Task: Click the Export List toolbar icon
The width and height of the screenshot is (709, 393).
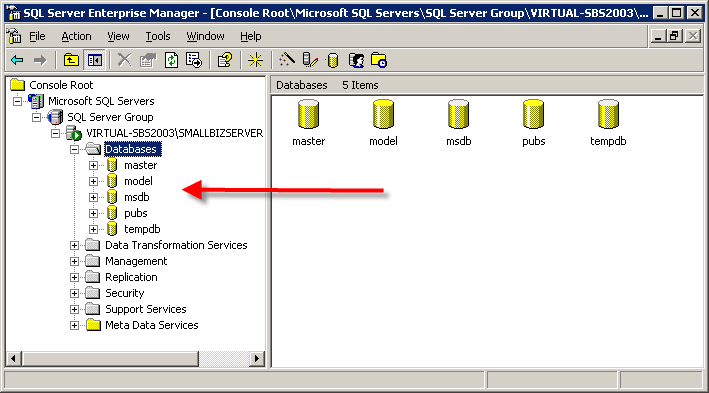Action: (x=194, y=60)
